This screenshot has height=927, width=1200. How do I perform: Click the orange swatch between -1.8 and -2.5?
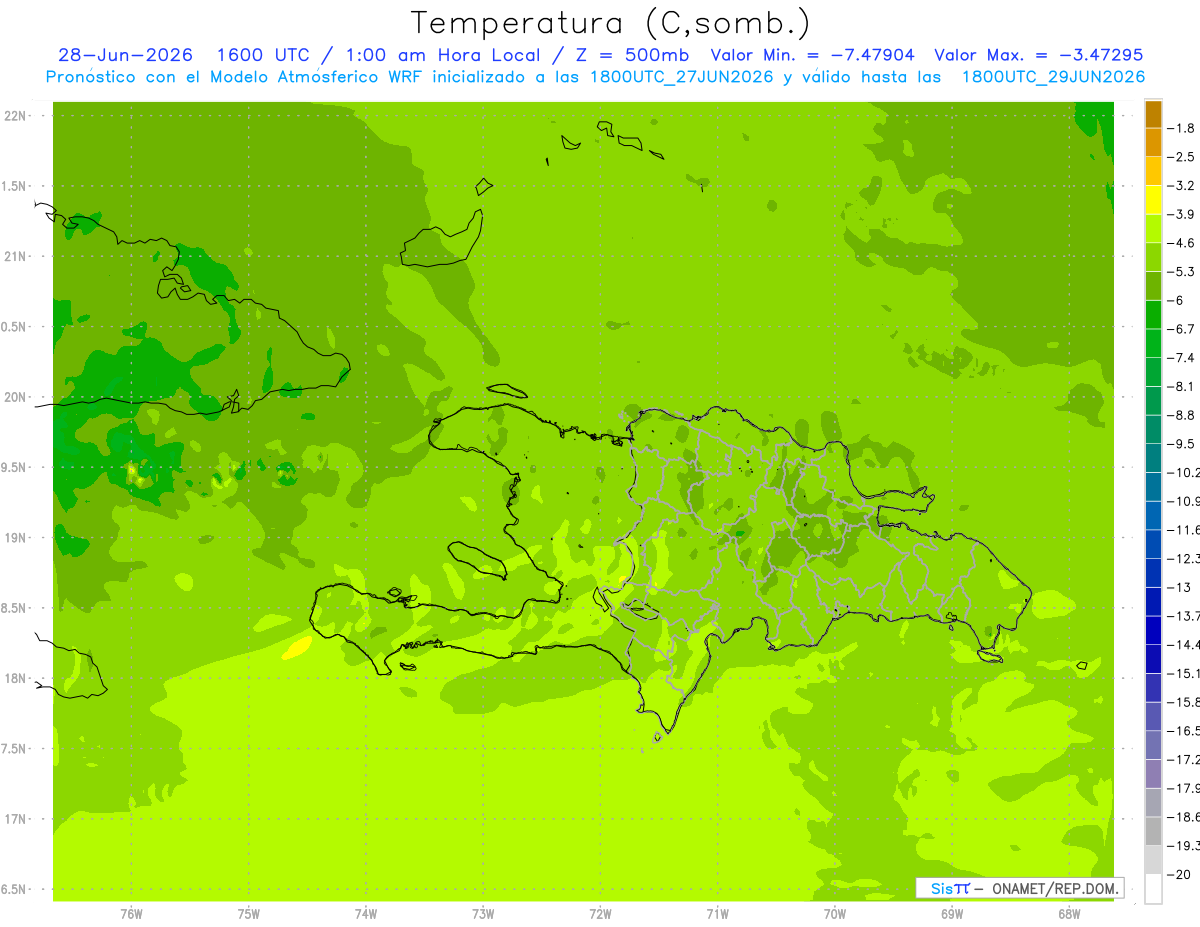[x=1153, y=142]
